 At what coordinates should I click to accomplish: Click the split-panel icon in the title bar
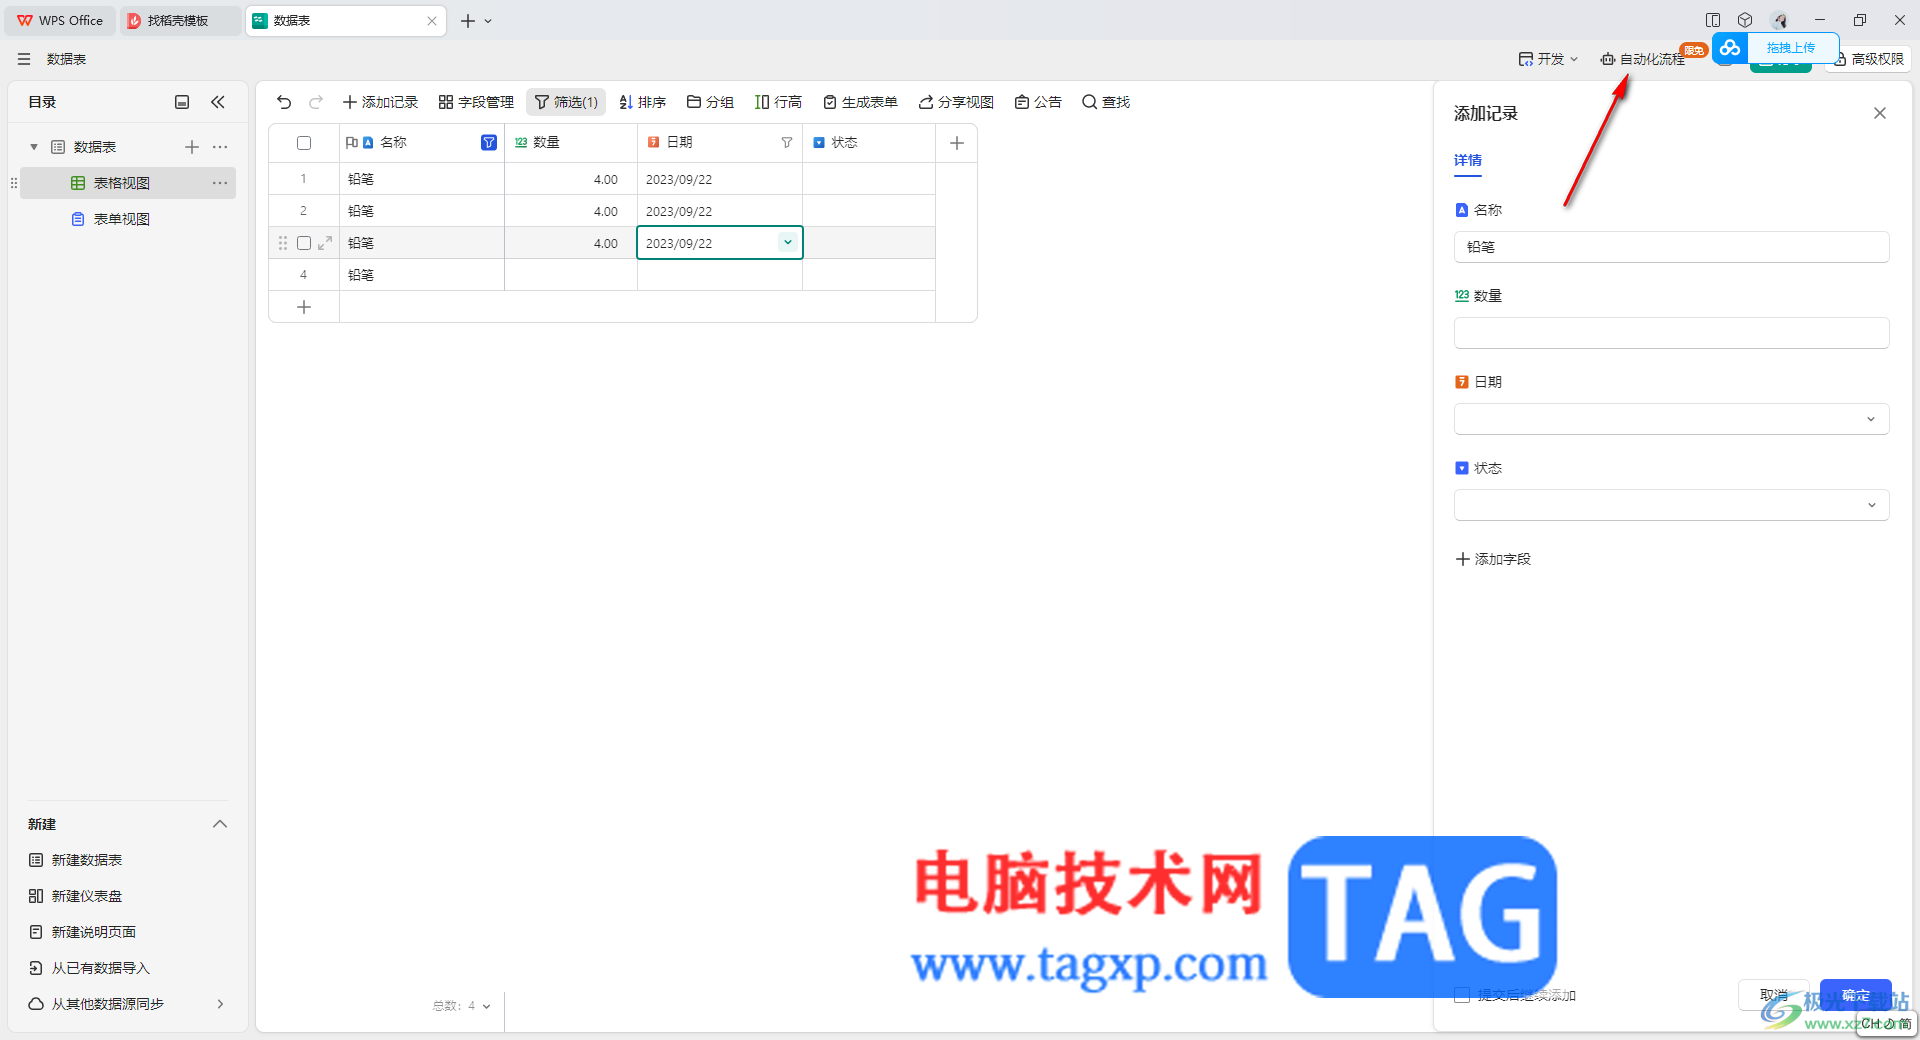(1713, 20)
